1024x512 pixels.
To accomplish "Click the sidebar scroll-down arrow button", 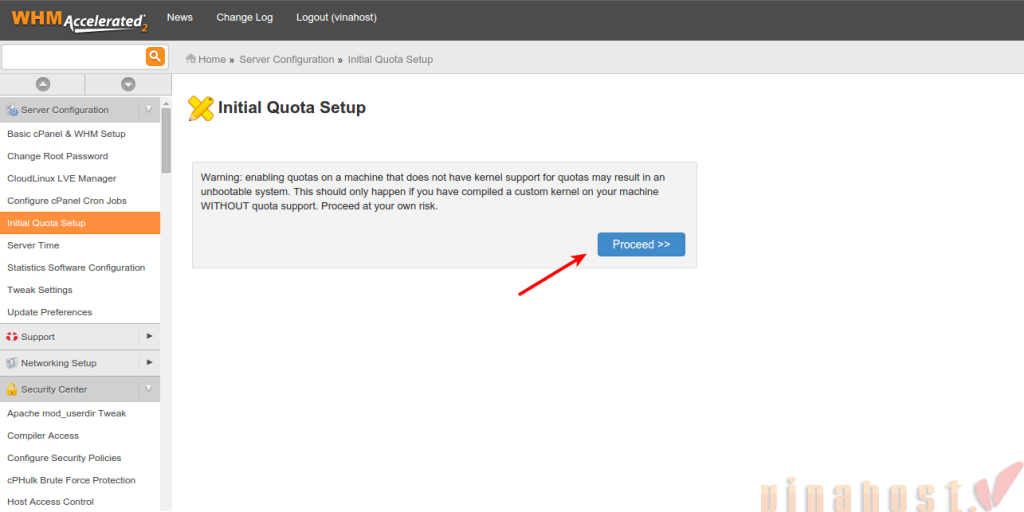I will click(x=128, y=85).
